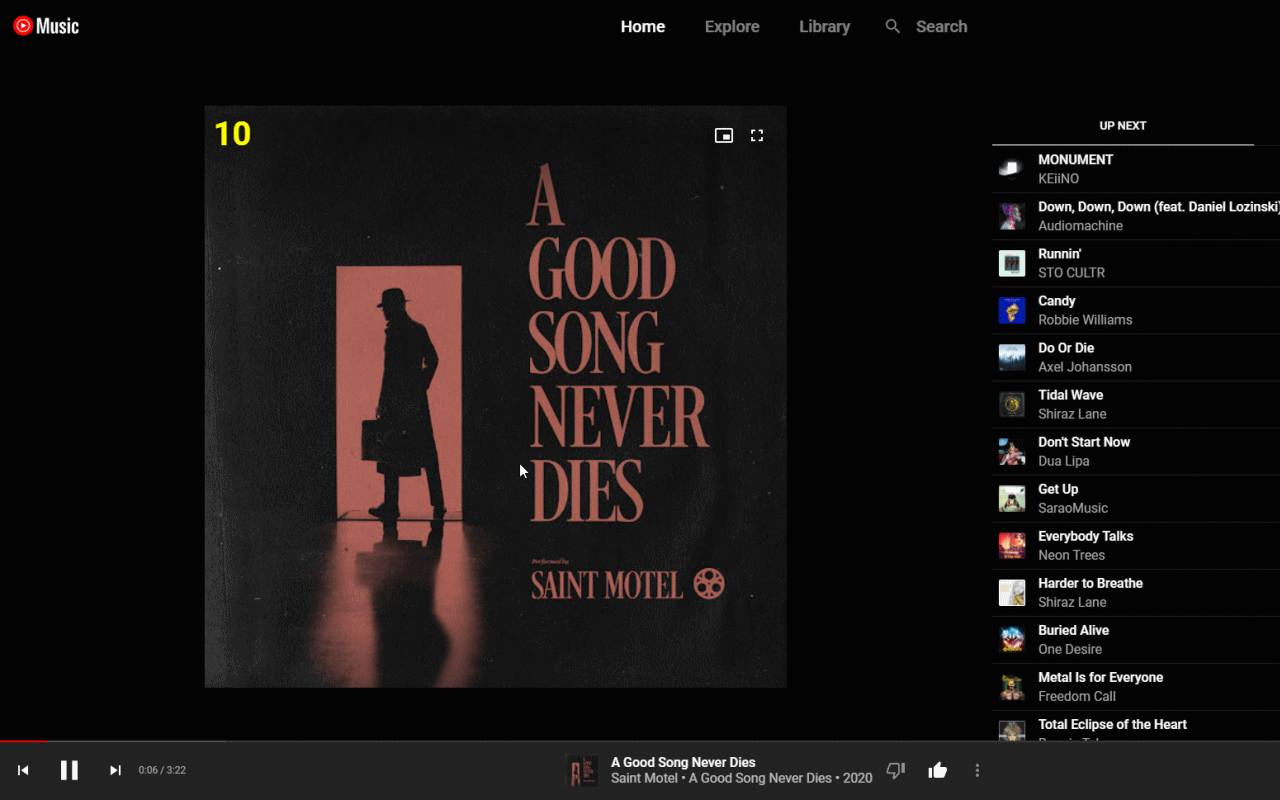This screenshot has width=1280, height=800.
Task: Open the Saint Motel artist link
Action: tap(644, 778)
